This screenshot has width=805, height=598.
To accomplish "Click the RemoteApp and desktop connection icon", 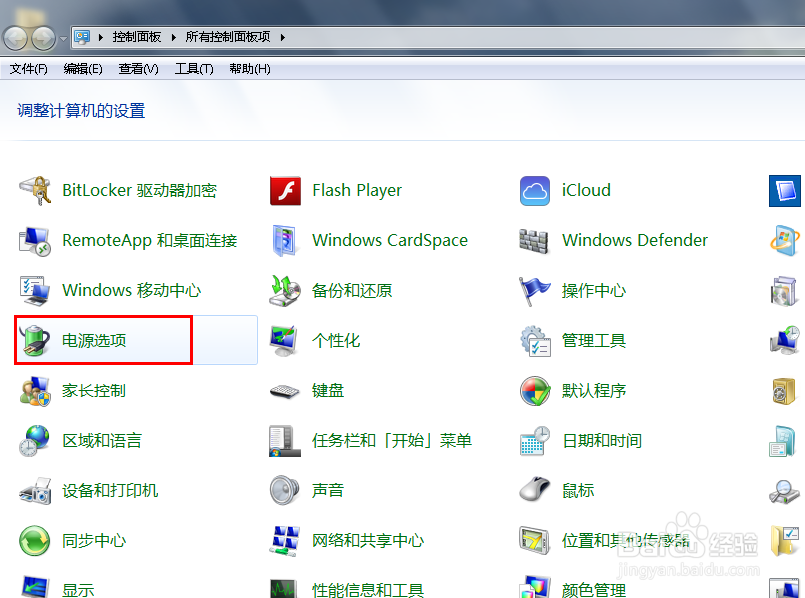I will tap(35, 241).
